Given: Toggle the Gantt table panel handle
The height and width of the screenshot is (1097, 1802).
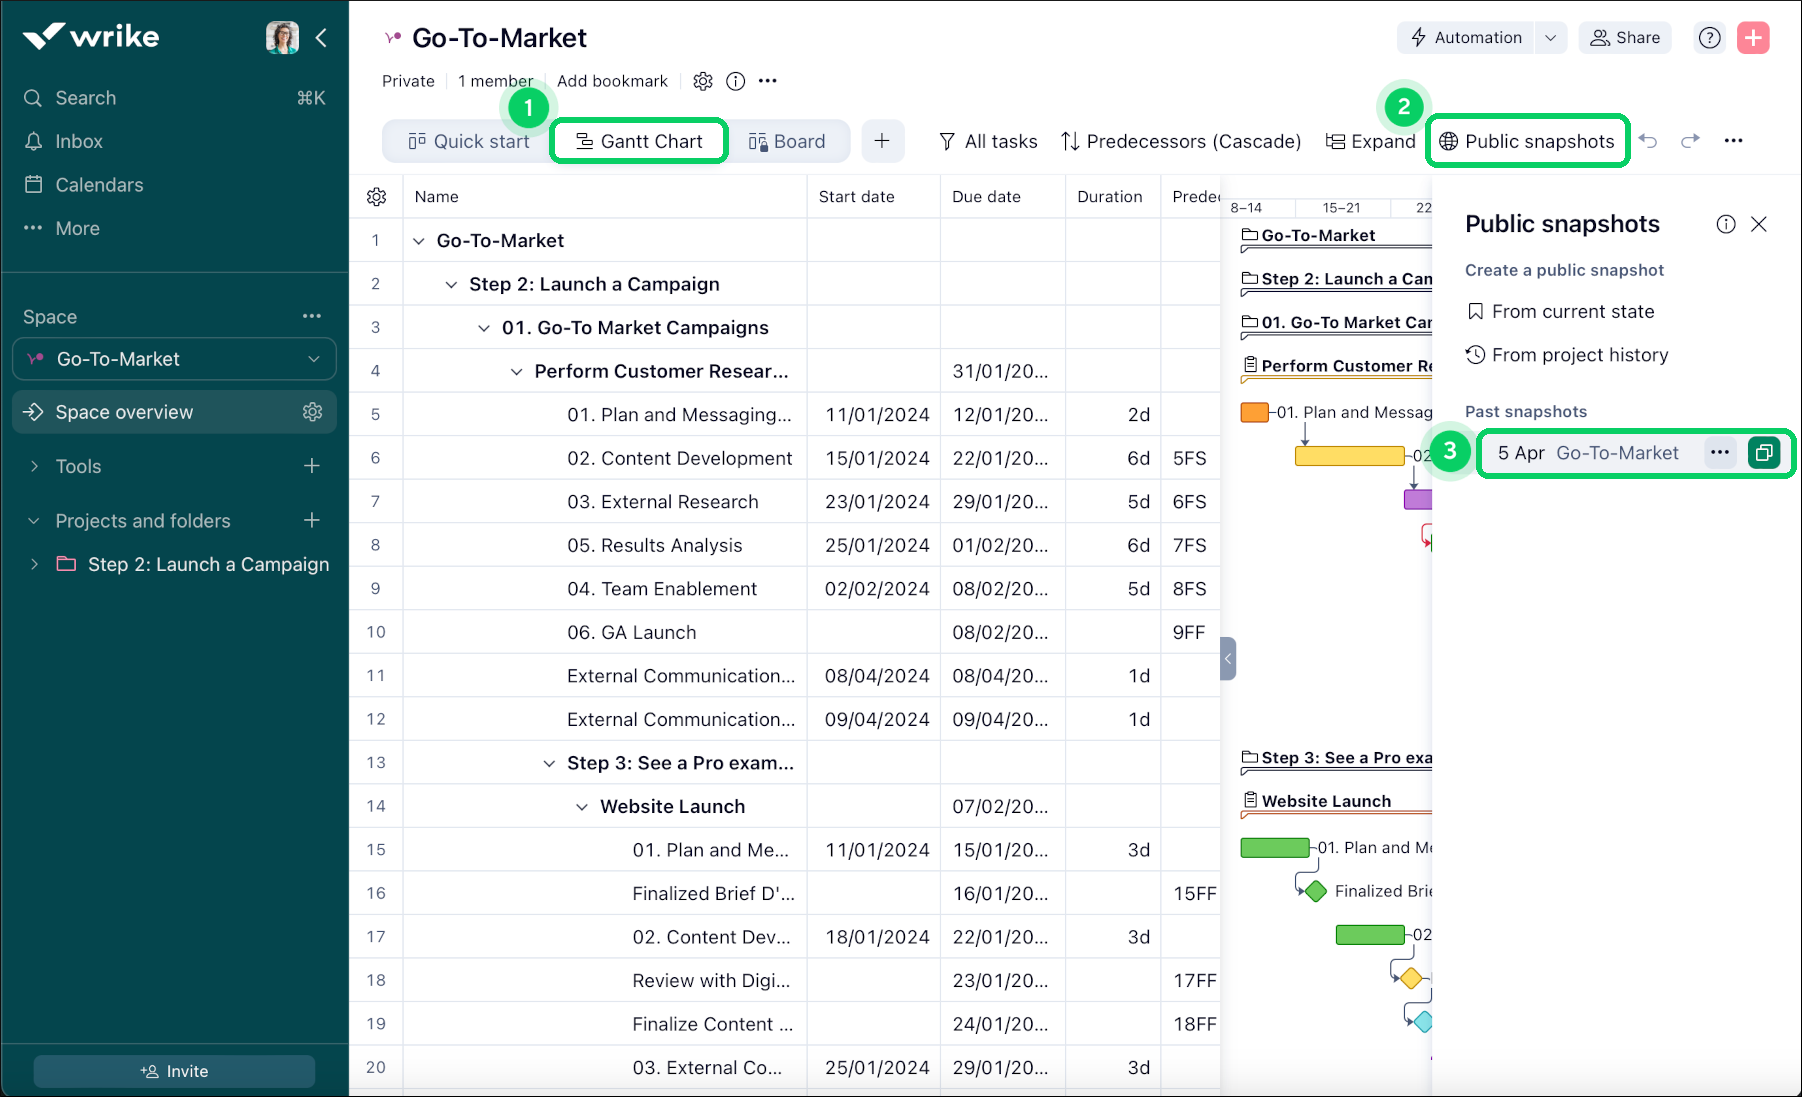Looking at the screenshot, I should (1228, 659).
